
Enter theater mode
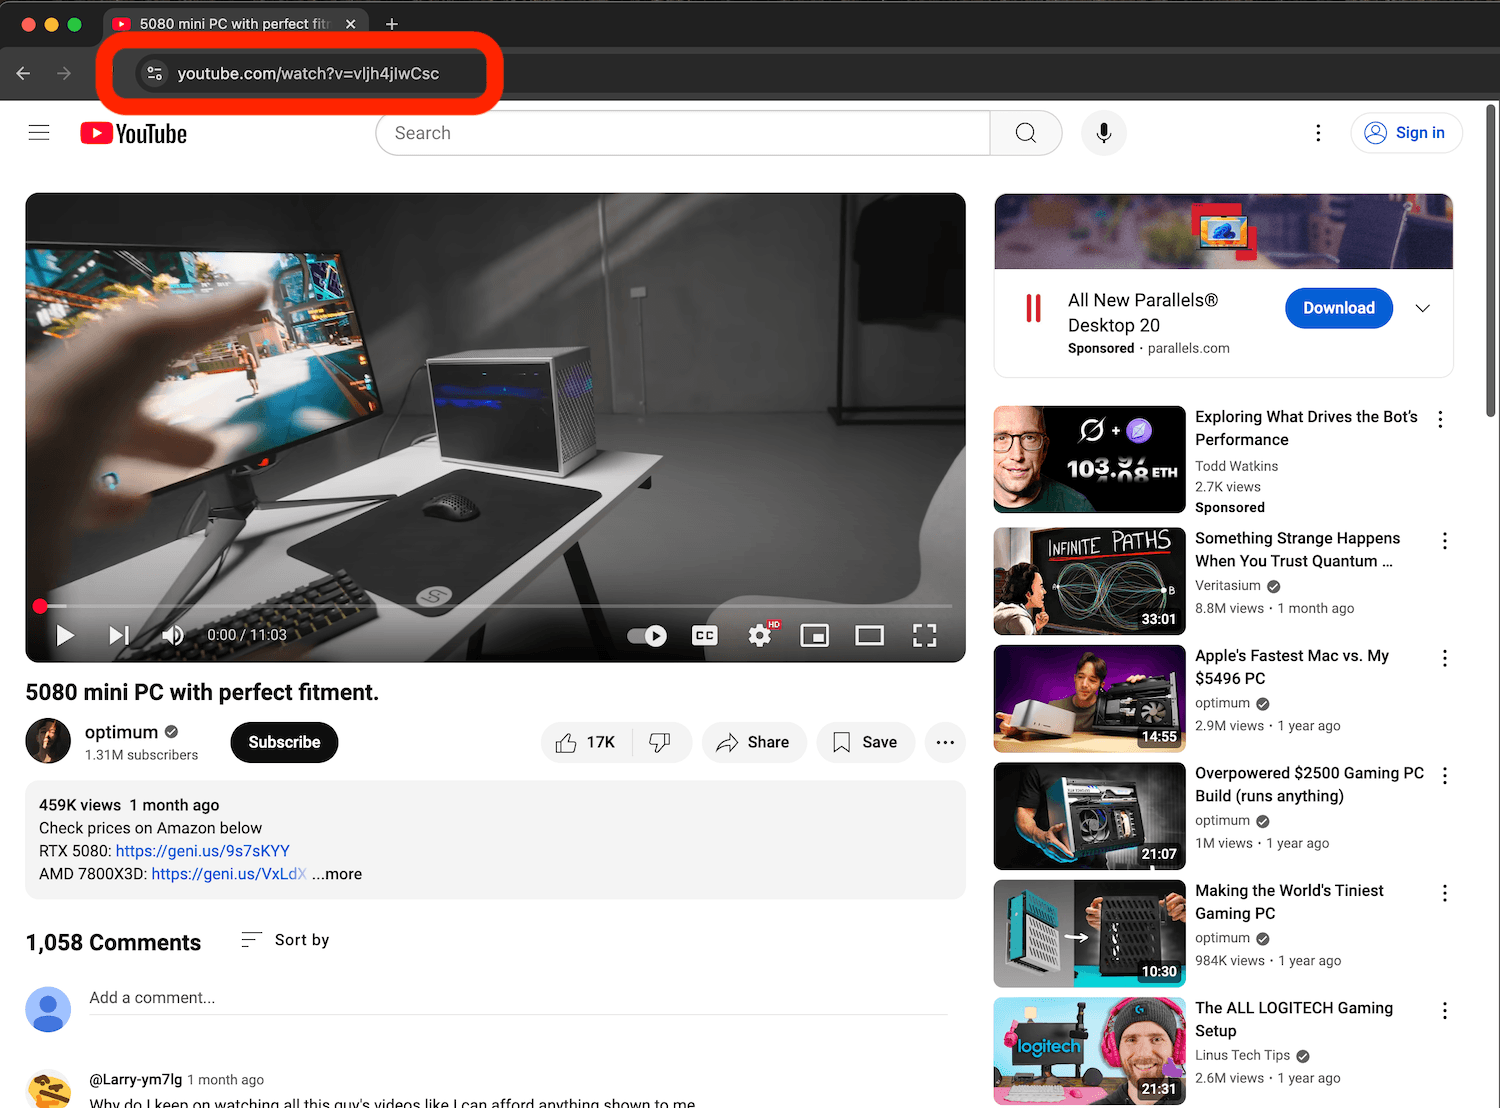pyautogui.click(x=869, y=635)
